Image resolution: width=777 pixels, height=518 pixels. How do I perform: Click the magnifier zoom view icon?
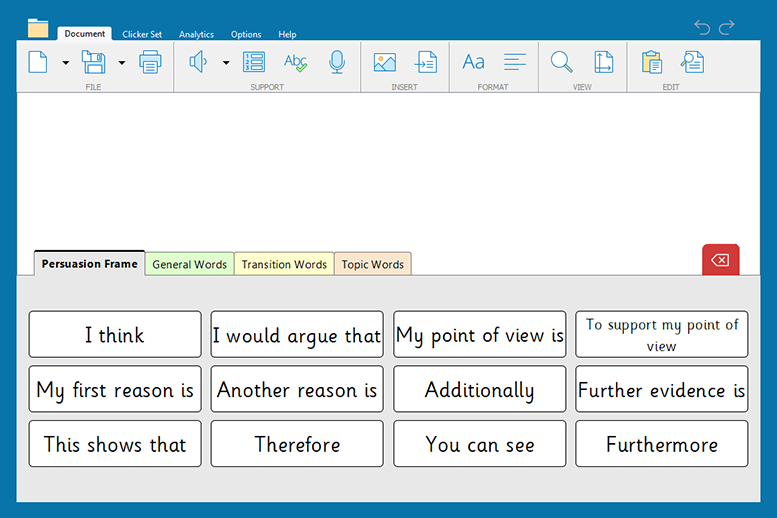point(562,62)
